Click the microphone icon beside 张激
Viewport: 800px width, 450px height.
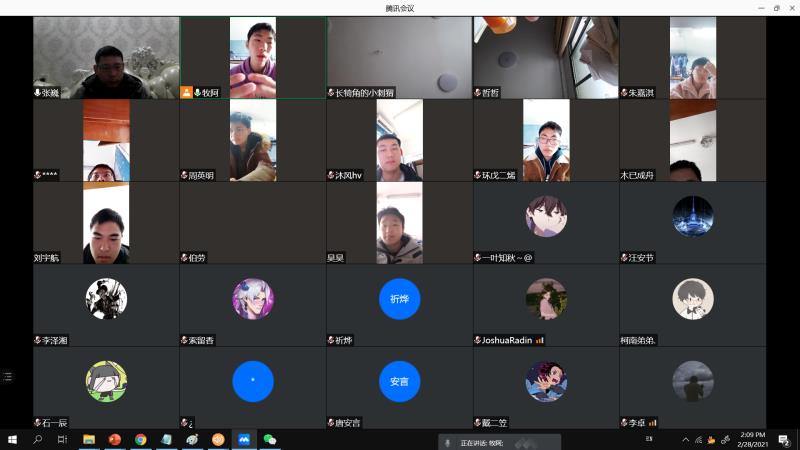pyautogui.click(x=37, y=92)
